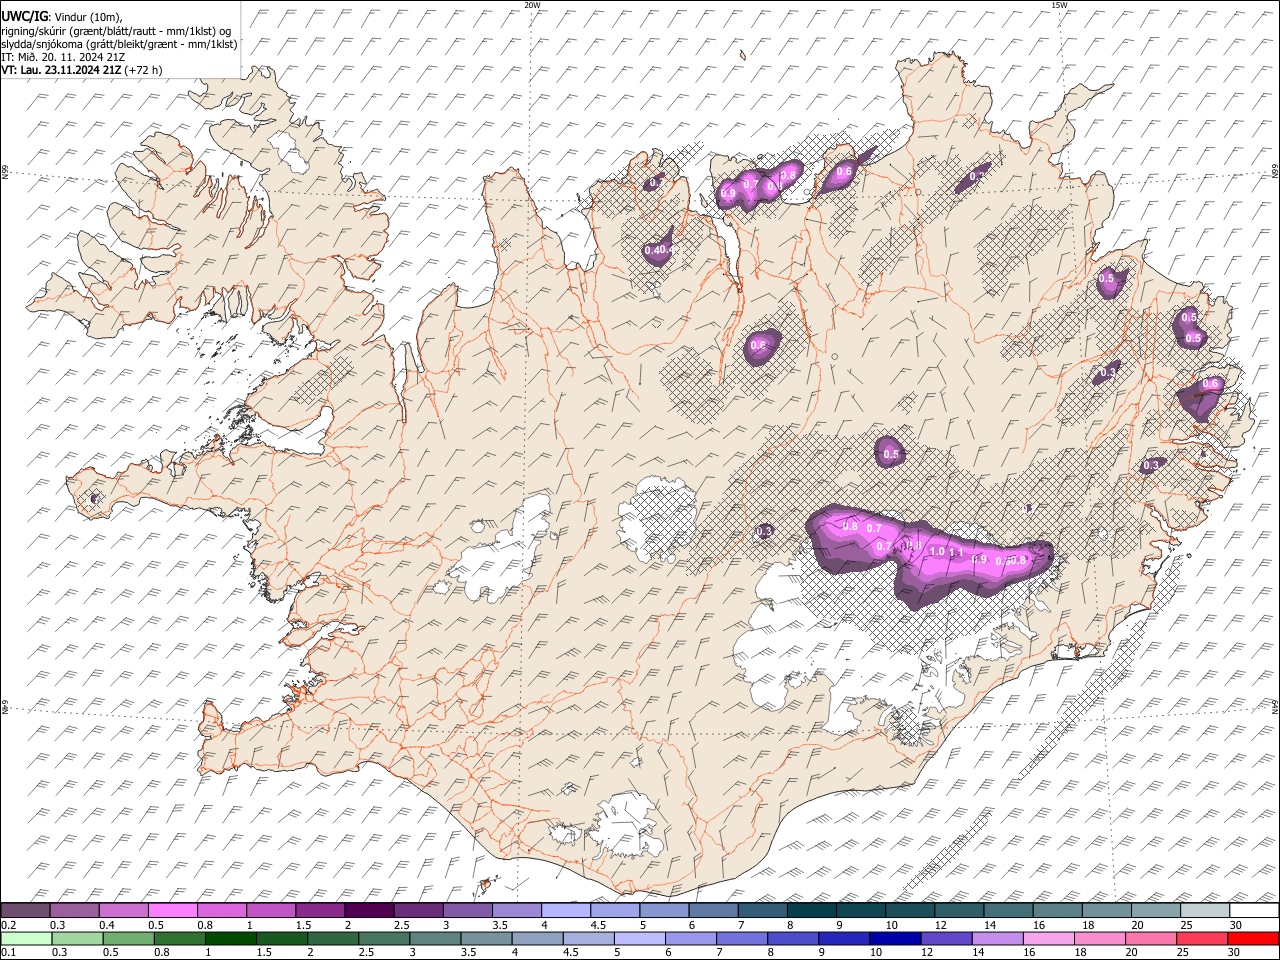Click the "15W" longitude label
Image resolution: width=1280 pixels, height=960 pixels.
1058,5
